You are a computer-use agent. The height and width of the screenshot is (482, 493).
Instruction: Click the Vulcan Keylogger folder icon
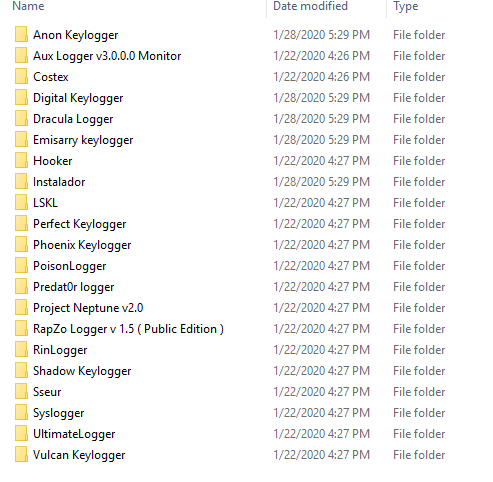(21, 455)
